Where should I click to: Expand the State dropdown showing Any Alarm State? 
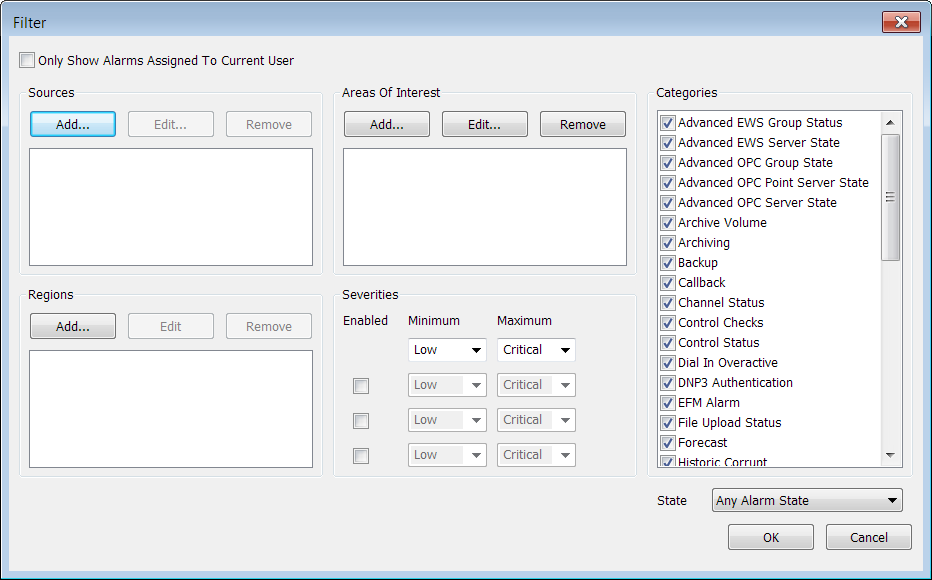tap(807, 500)
